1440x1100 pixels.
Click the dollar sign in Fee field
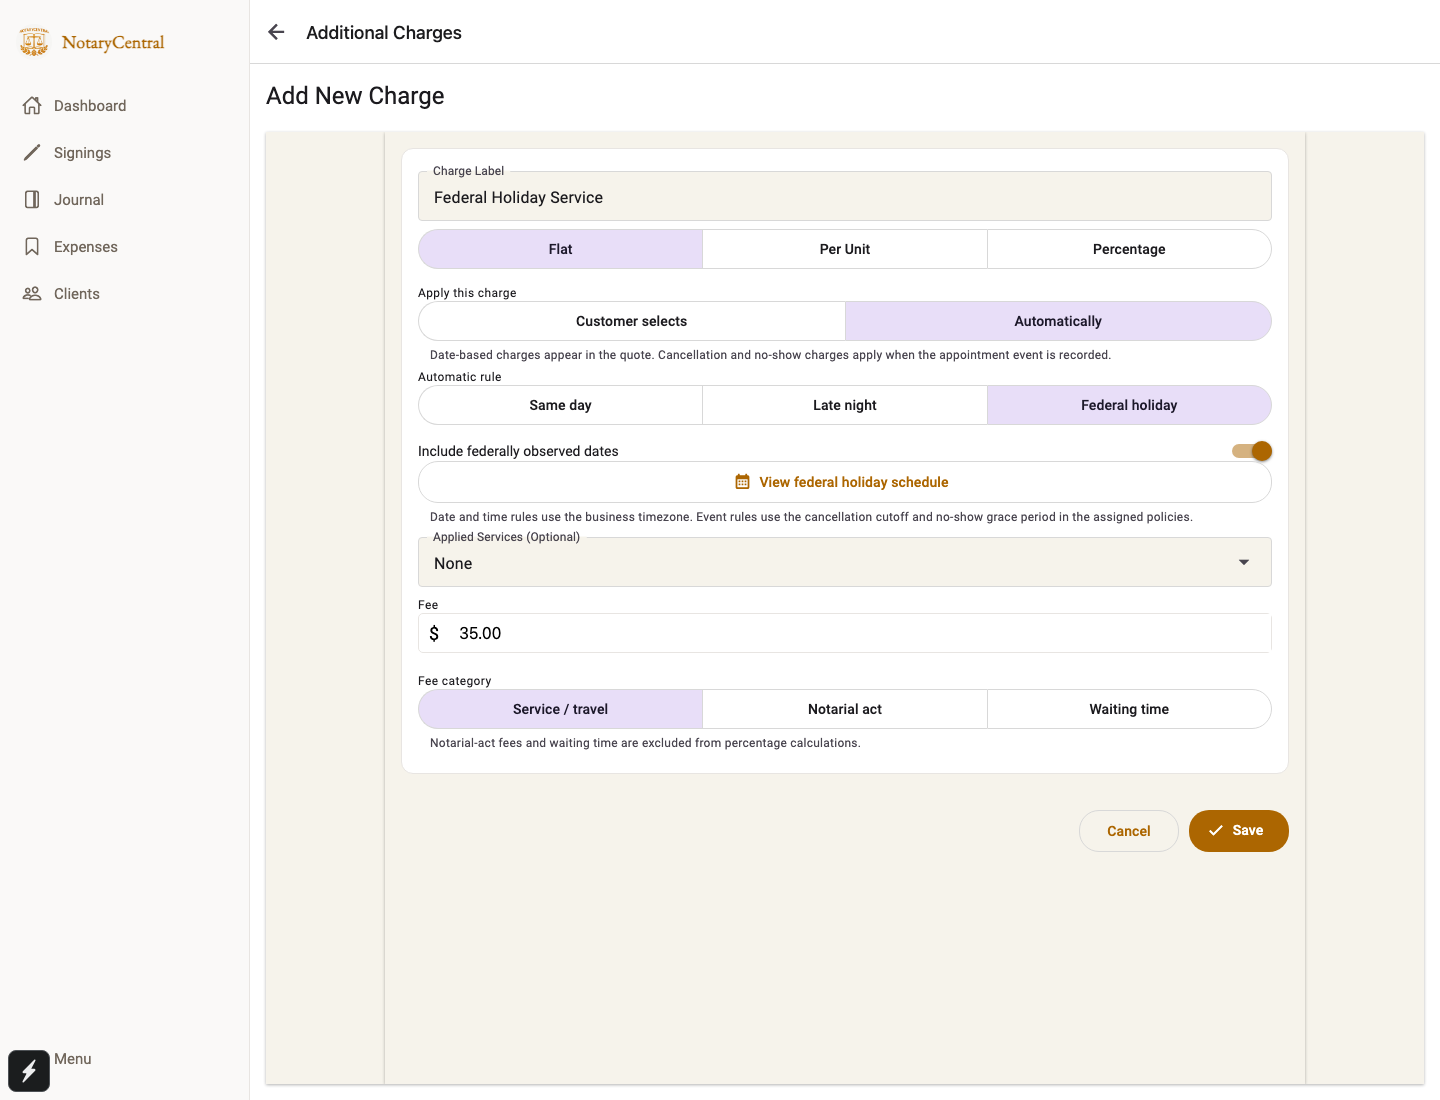(x=434, y=633)
